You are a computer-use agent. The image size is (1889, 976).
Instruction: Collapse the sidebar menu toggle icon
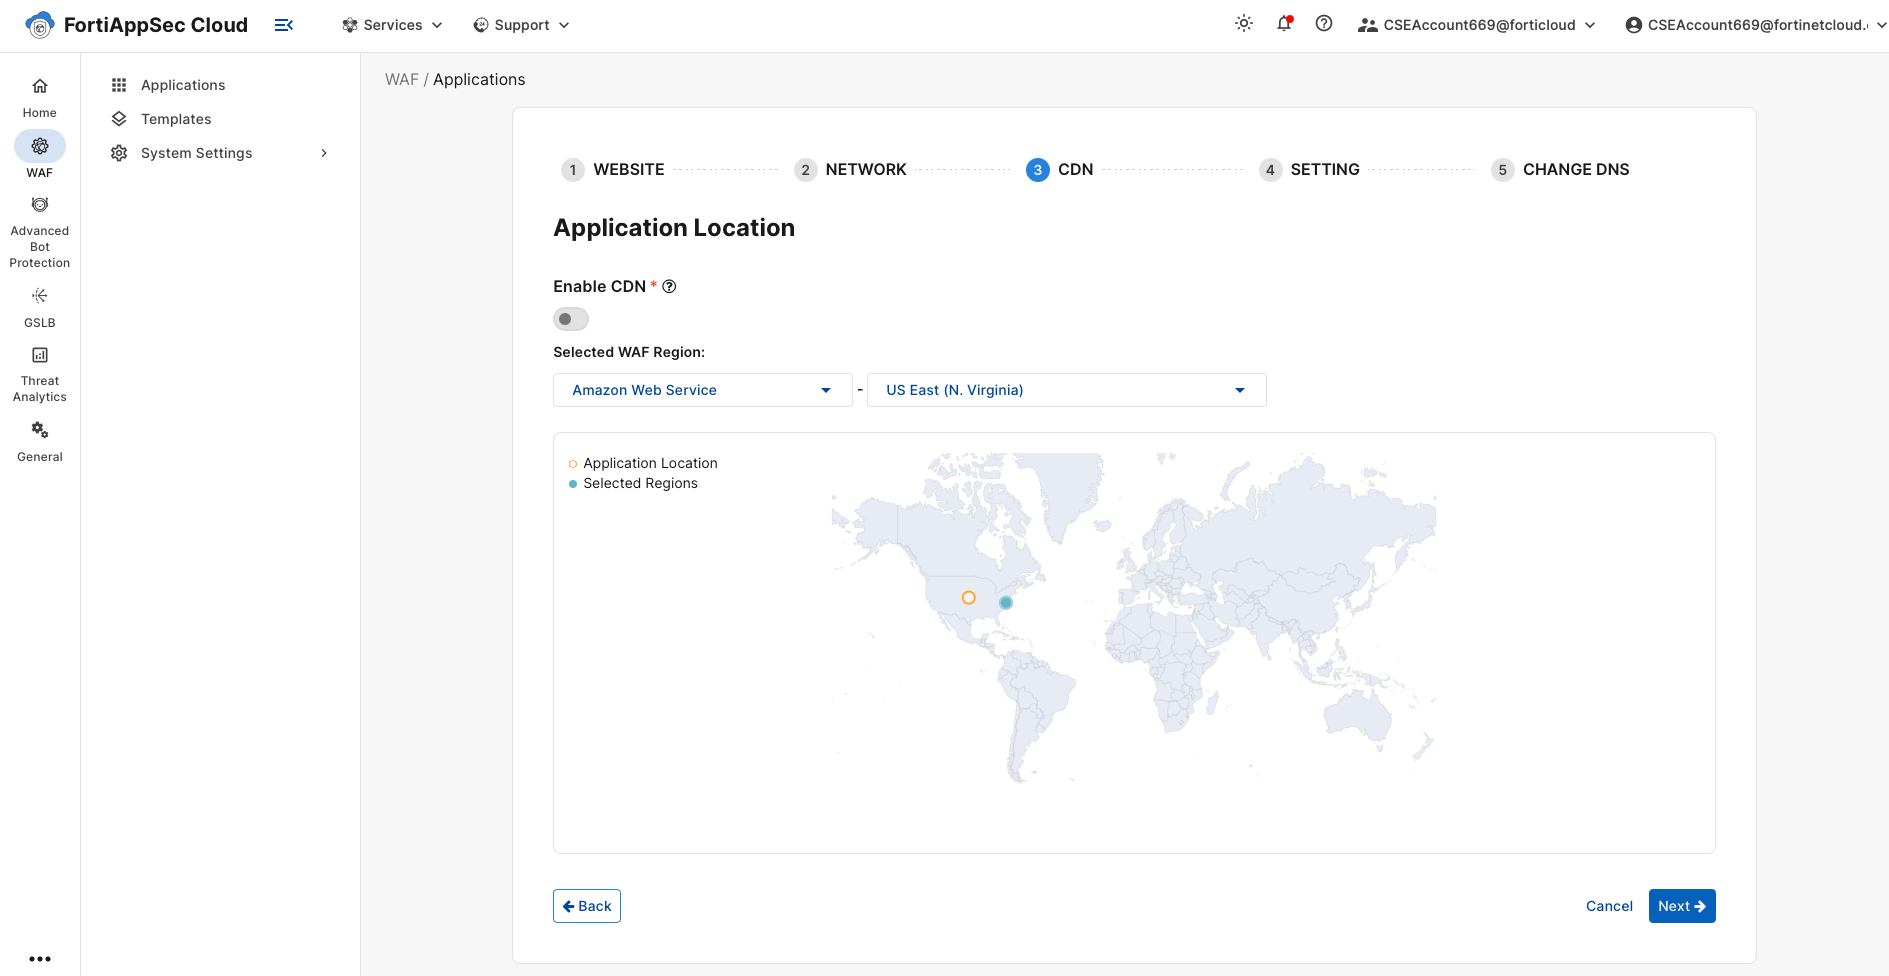(284, 25)
